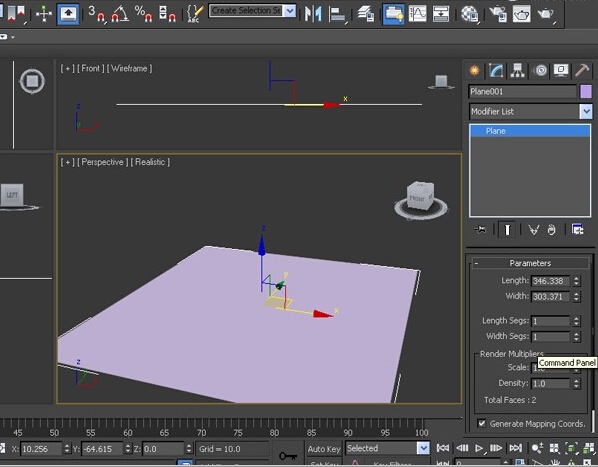Open the Material Editor
This screenshot has height=467, width=598.
tap(469, 14)
